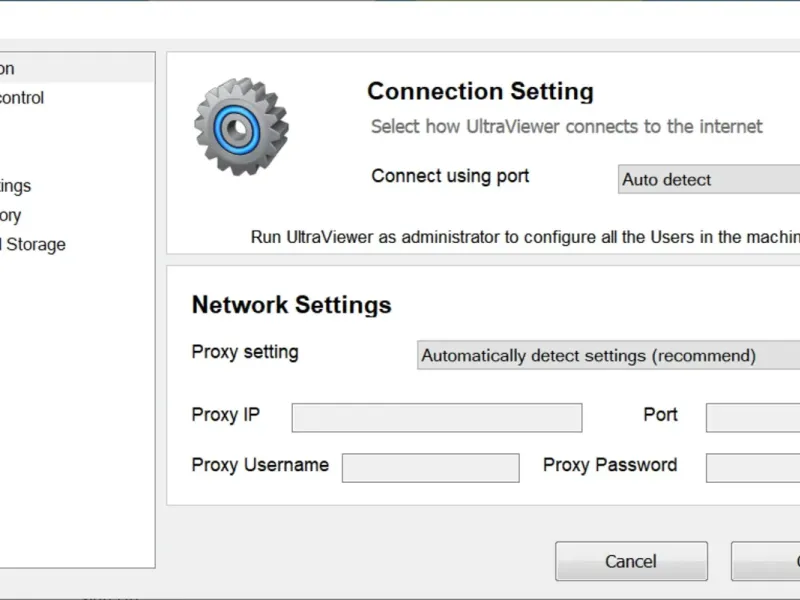
Task: Click the Network Settings heading
Action: (x=291, y=305)
